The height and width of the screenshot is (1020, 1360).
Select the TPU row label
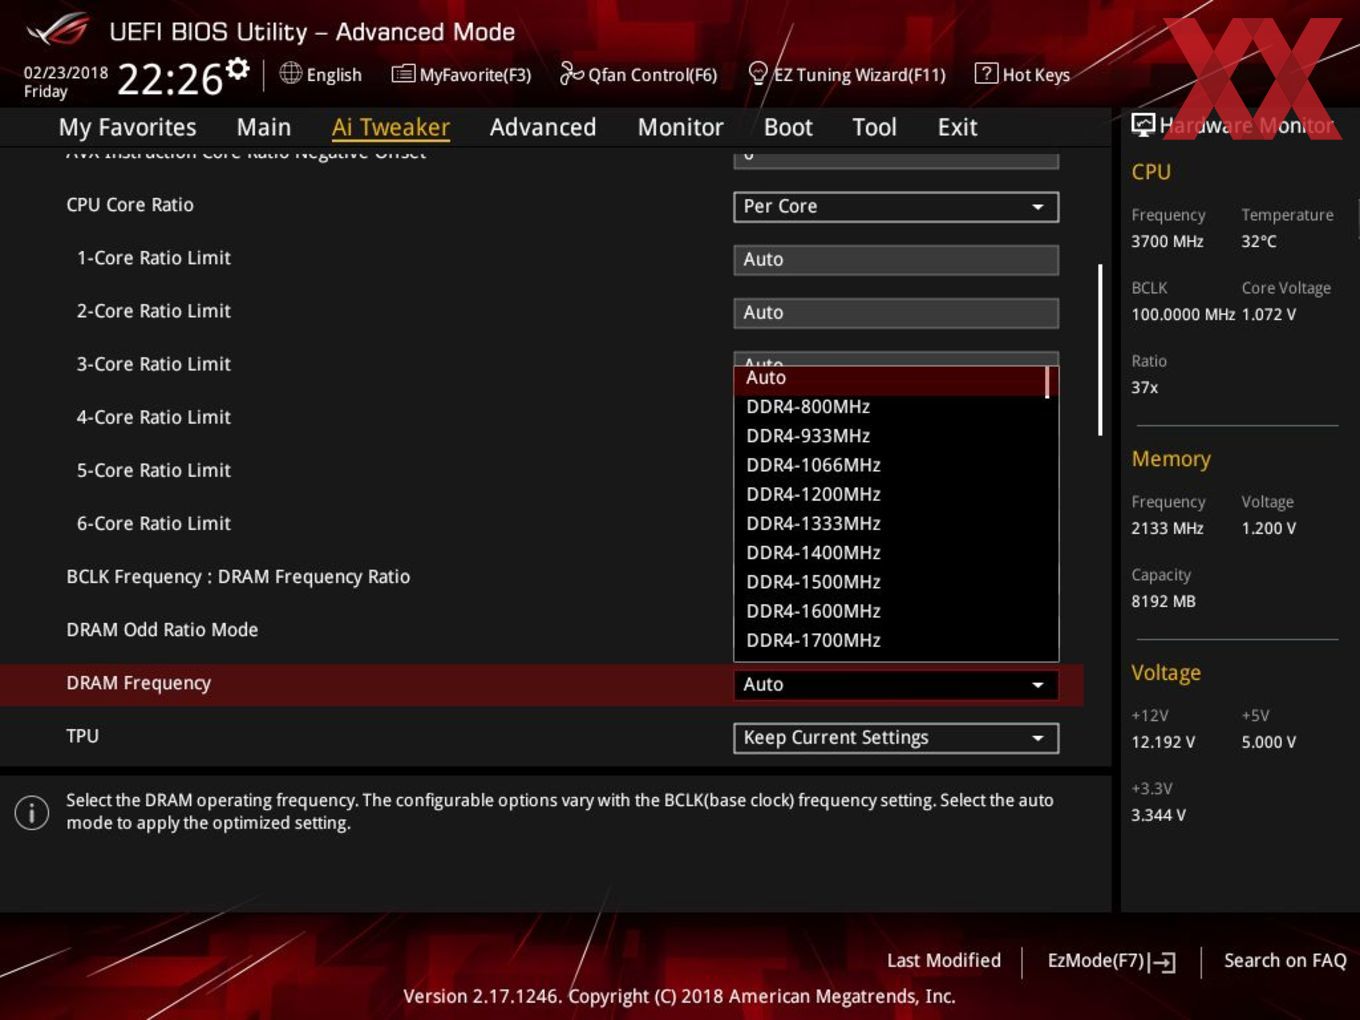tap(82, 736)
